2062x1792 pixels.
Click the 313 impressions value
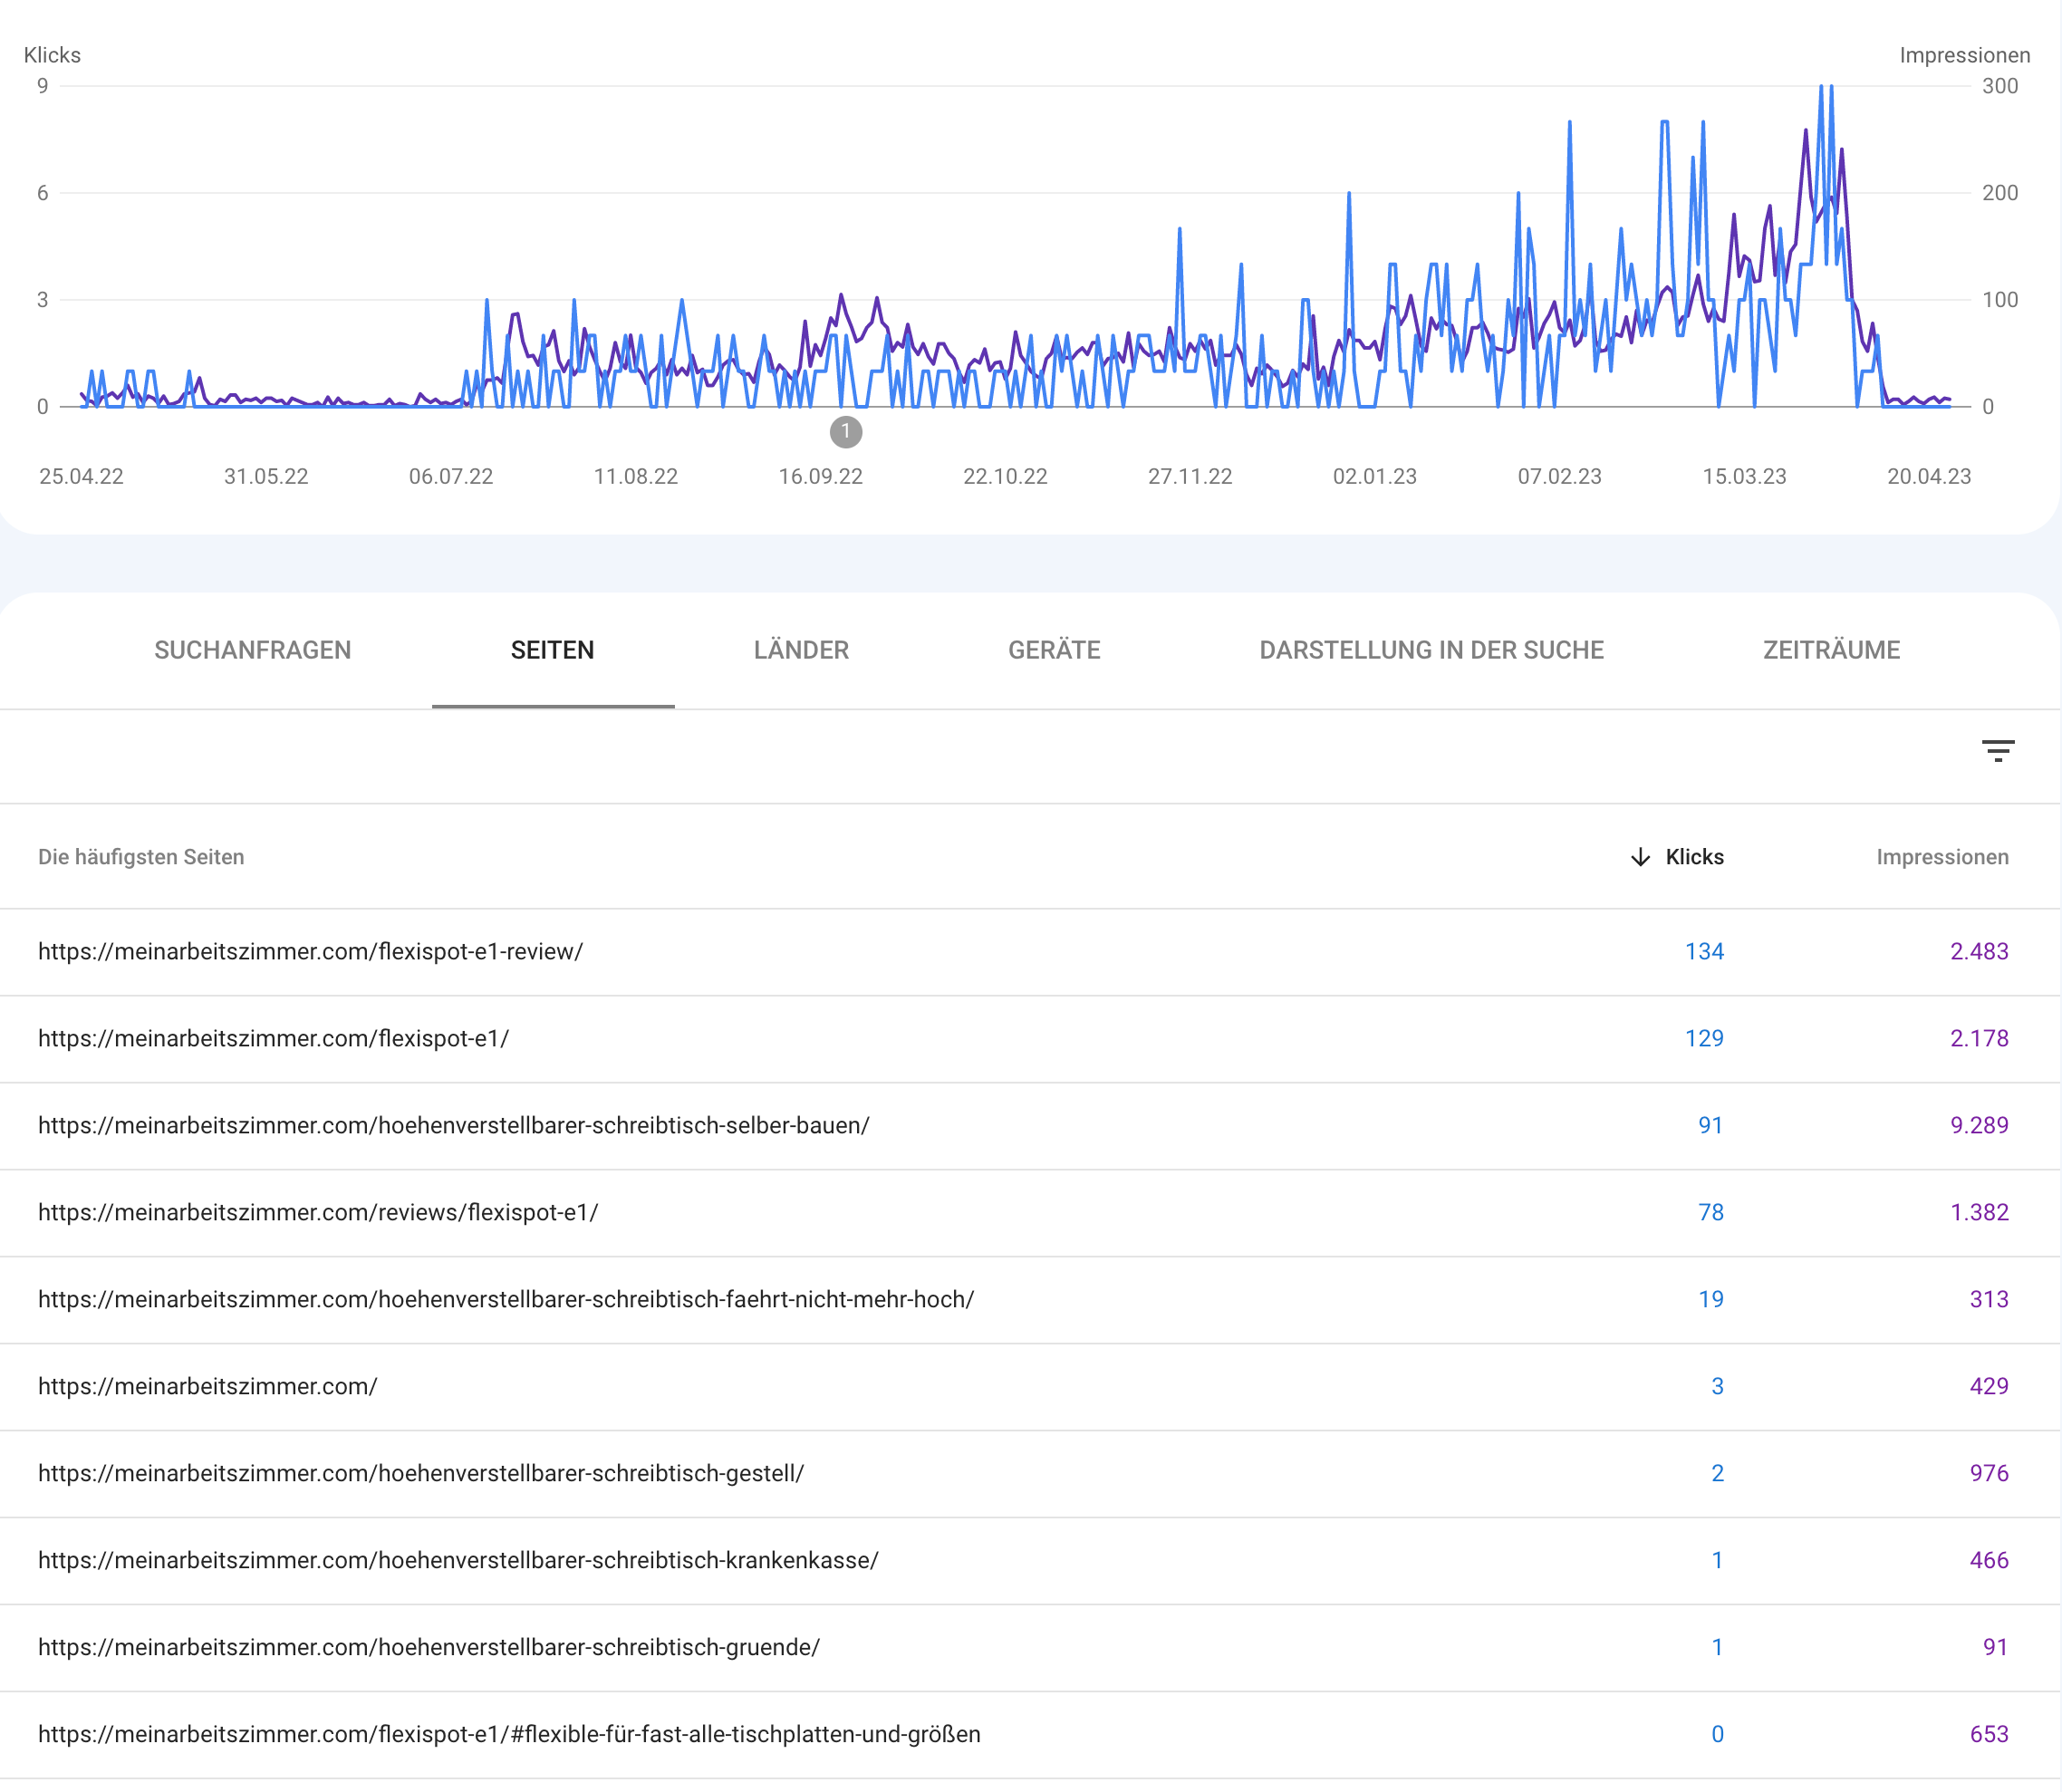click(x=1989, y=1300)
